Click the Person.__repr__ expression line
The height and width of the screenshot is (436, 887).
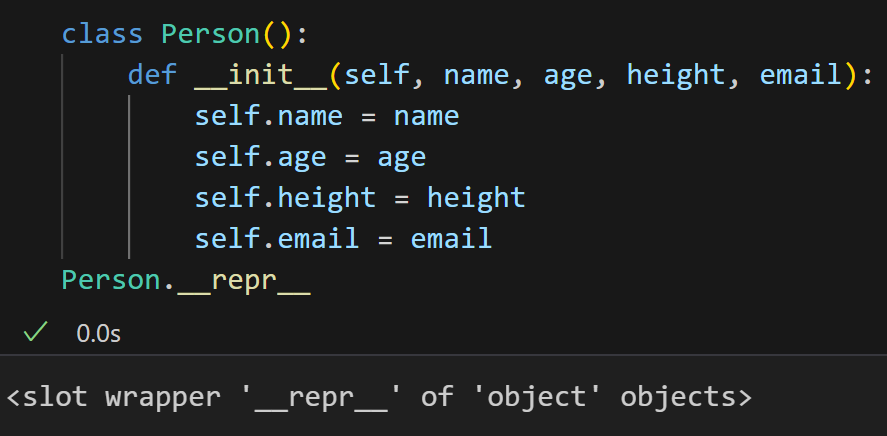(186, 281)
